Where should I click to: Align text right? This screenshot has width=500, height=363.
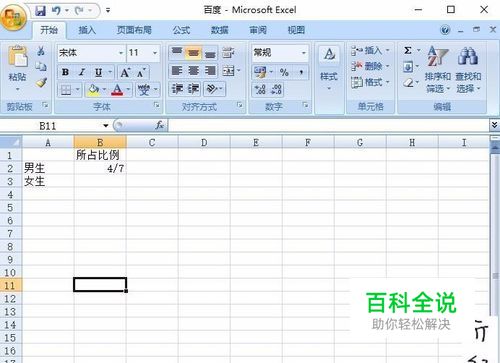210,71
